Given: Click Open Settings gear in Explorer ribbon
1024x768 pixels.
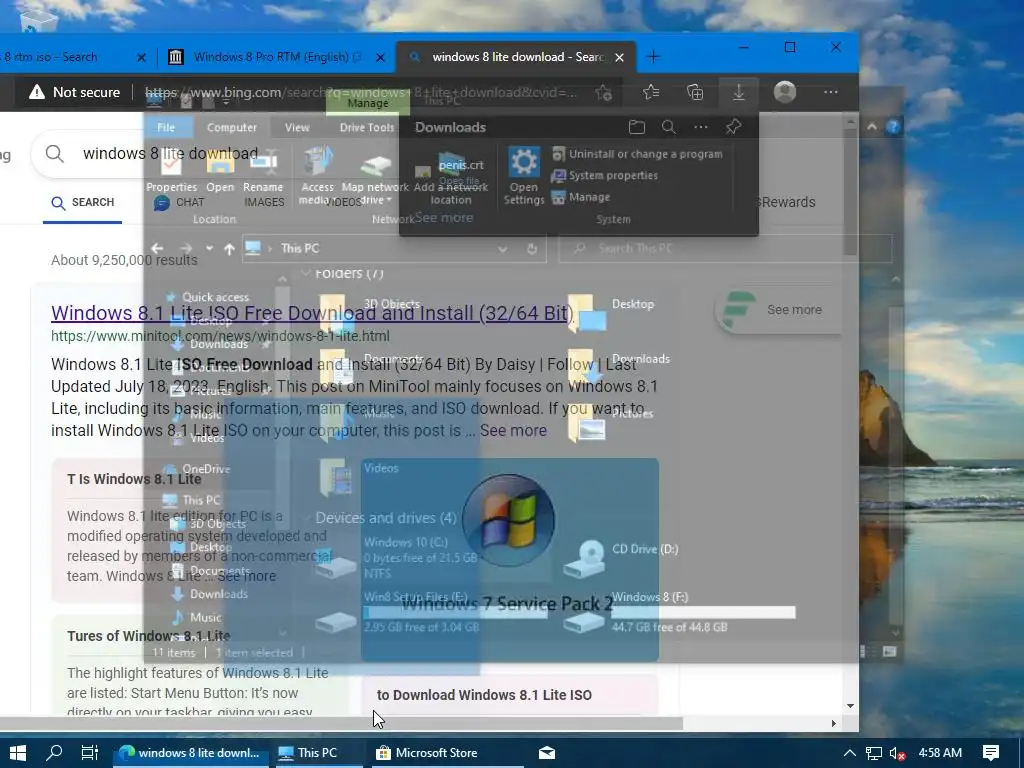Looking at the screenshot, I should (524, 176).
